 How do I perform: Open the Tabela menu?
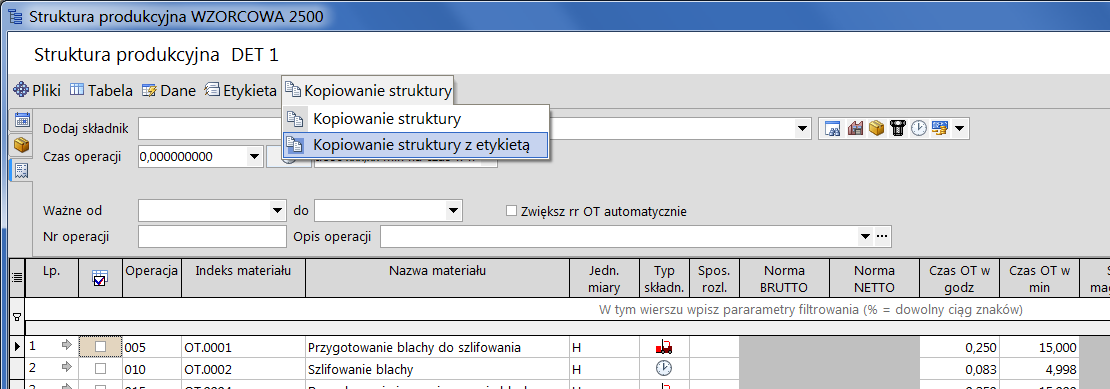click(101, 91)
